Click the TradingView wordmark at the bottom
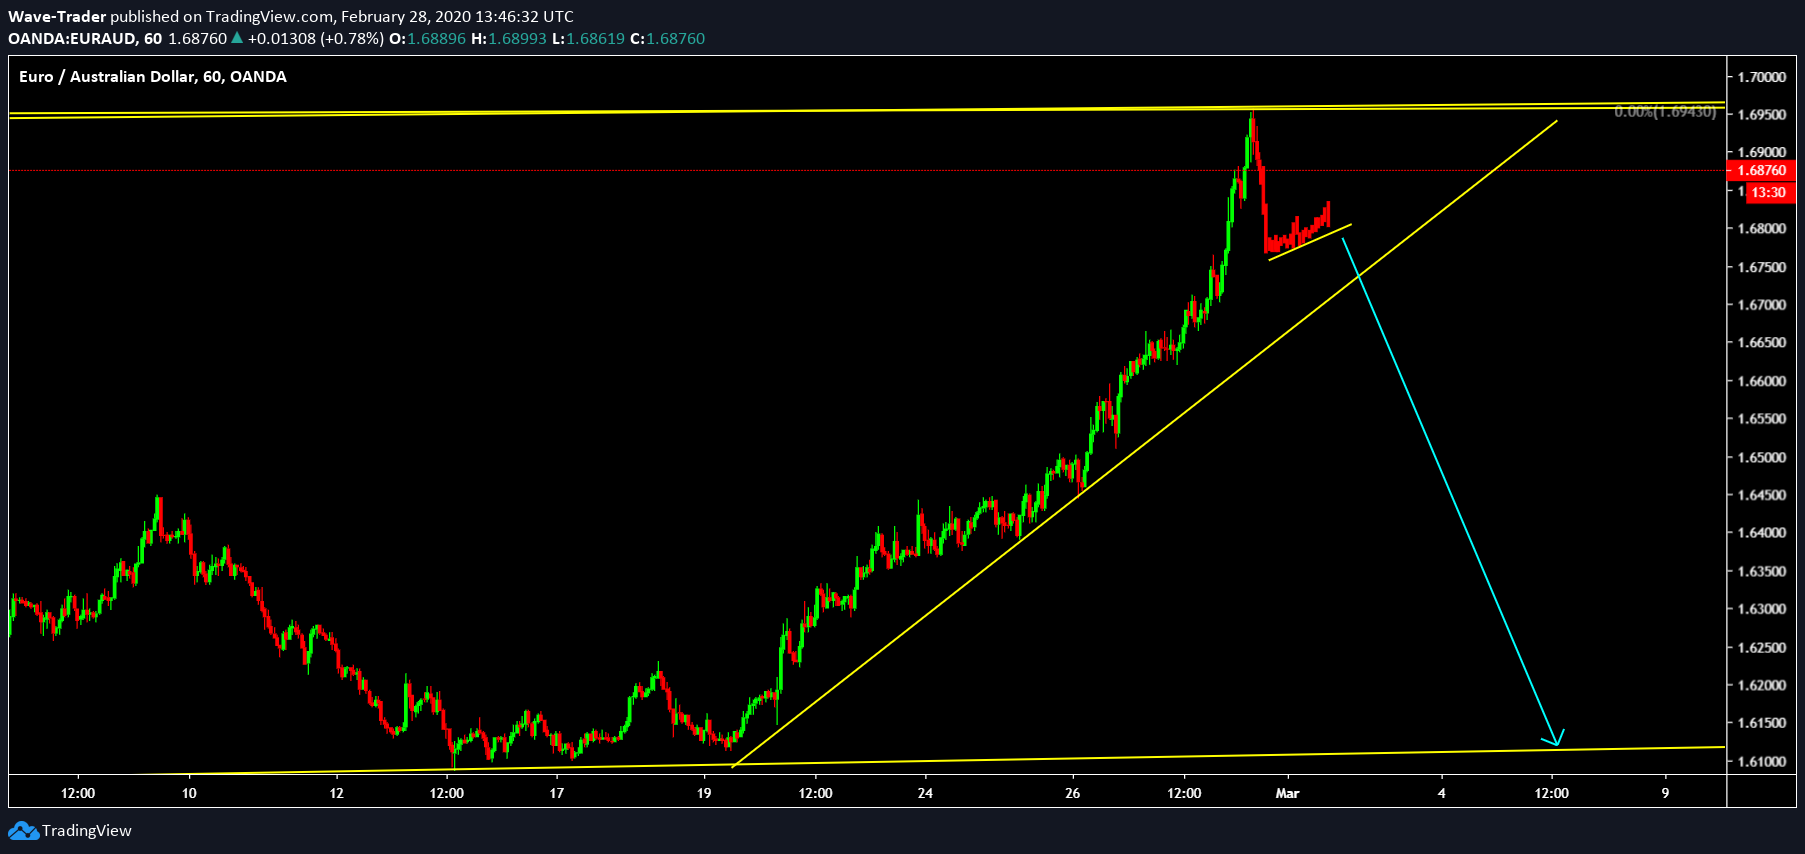The image size is (1805, 854). pos(87,831)
